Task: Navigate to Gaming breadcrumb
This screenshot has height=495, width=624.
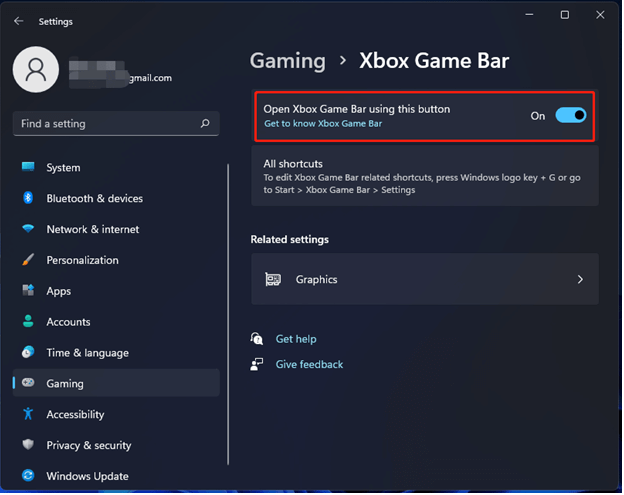Action: [x=287, y=61]
